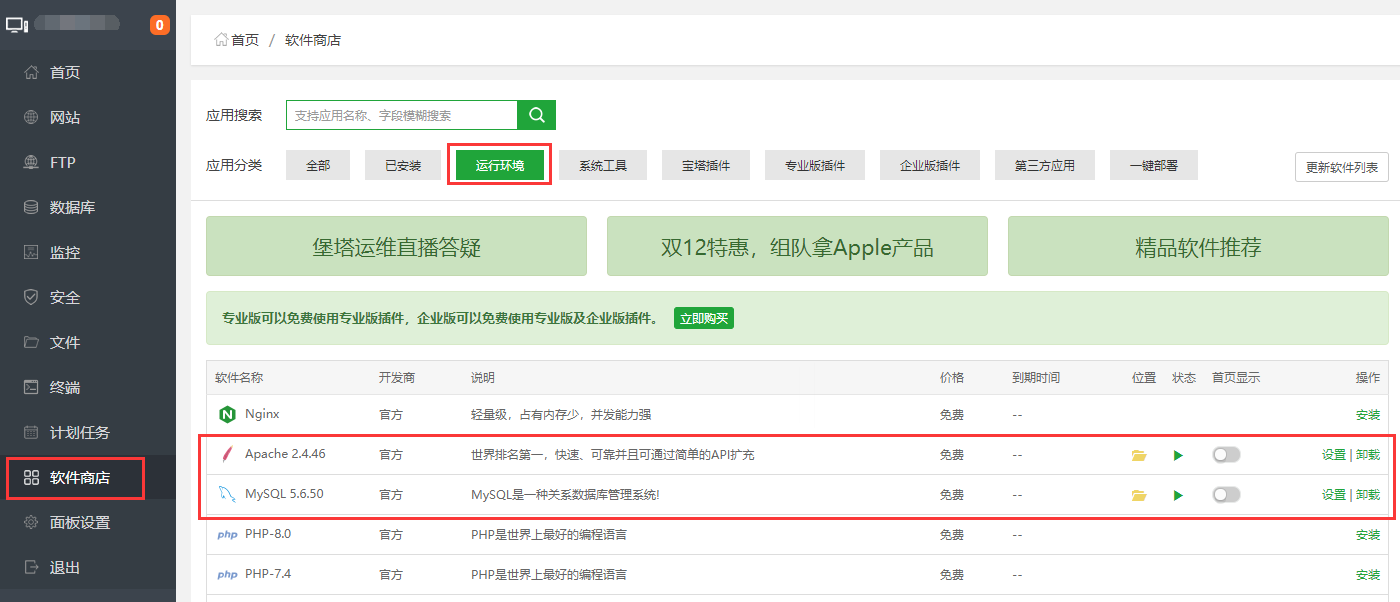Image resolution: width=1400 pixels, height=602 pixels.
Task: Click 安装 link for PHP-8.0
Action: (1368, 535)
